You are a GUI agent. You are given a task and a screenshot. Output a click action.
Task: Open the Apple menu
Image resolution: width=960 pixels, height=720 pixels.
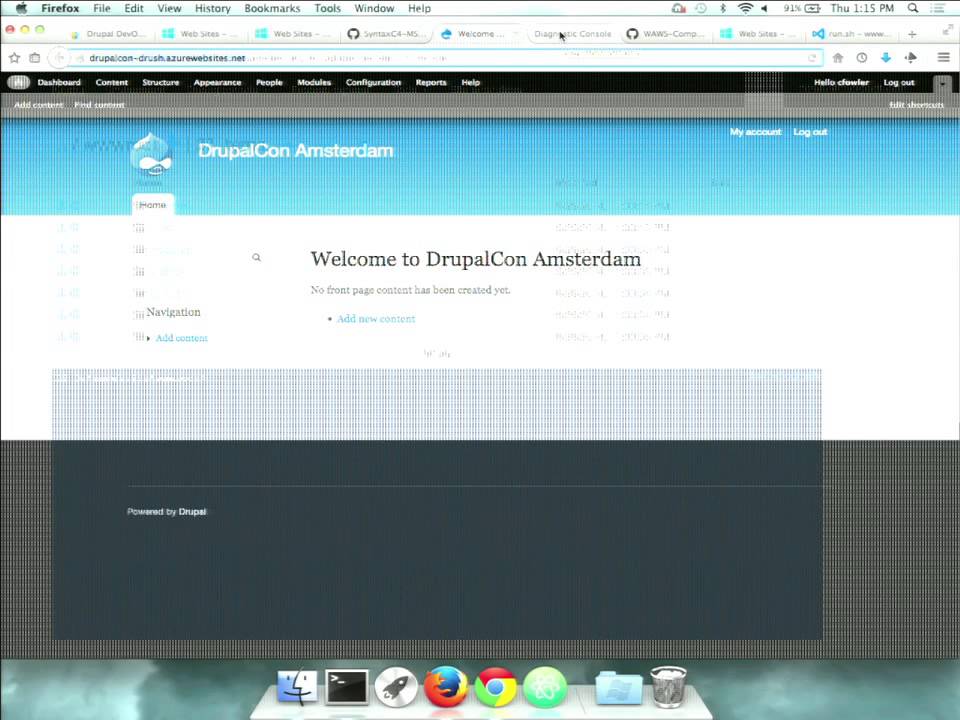(x=21, y=8)
